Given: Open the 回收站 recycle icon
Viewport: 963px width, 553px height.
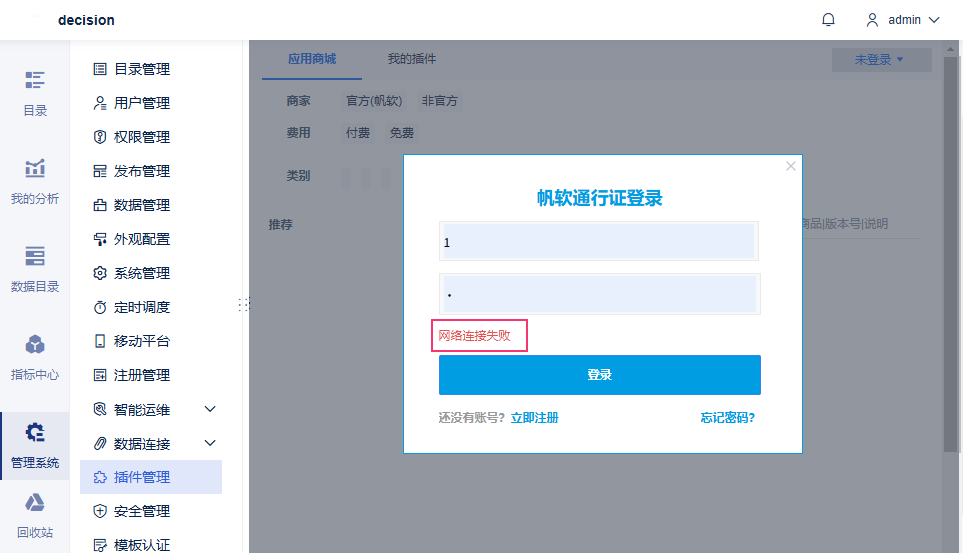Looking at the screenshot, I should [35, 503].
